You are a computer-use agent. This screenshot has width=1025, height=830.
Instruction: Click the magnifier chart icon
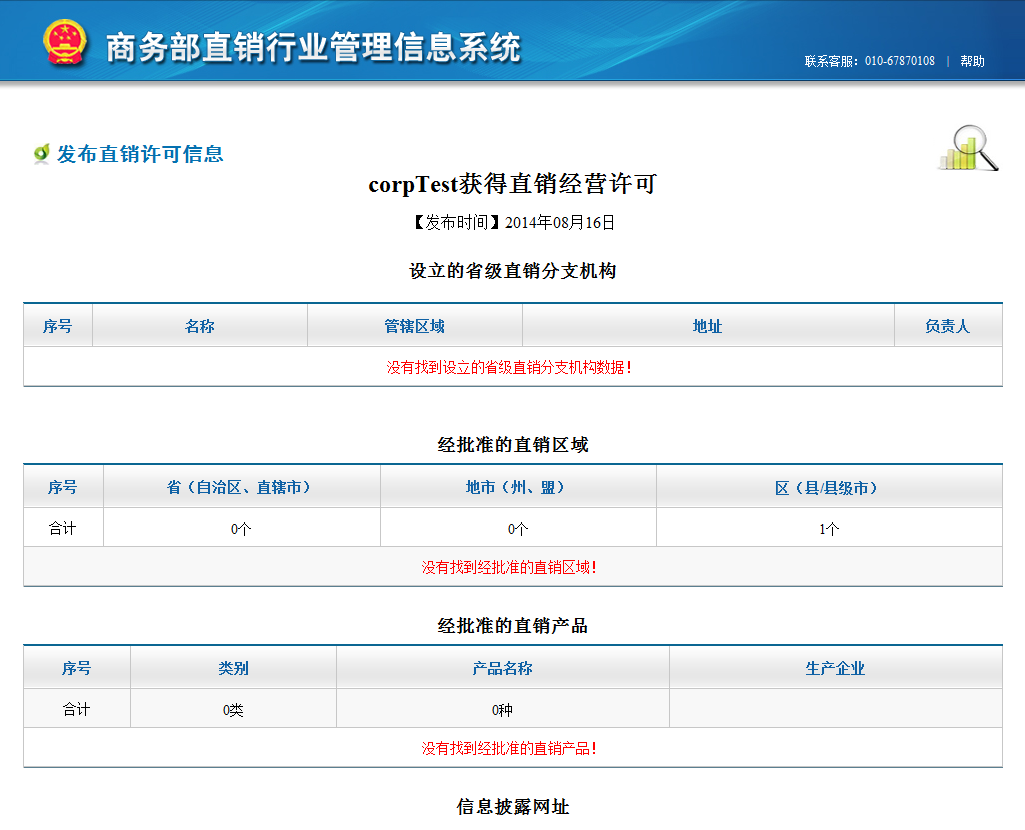969,148
